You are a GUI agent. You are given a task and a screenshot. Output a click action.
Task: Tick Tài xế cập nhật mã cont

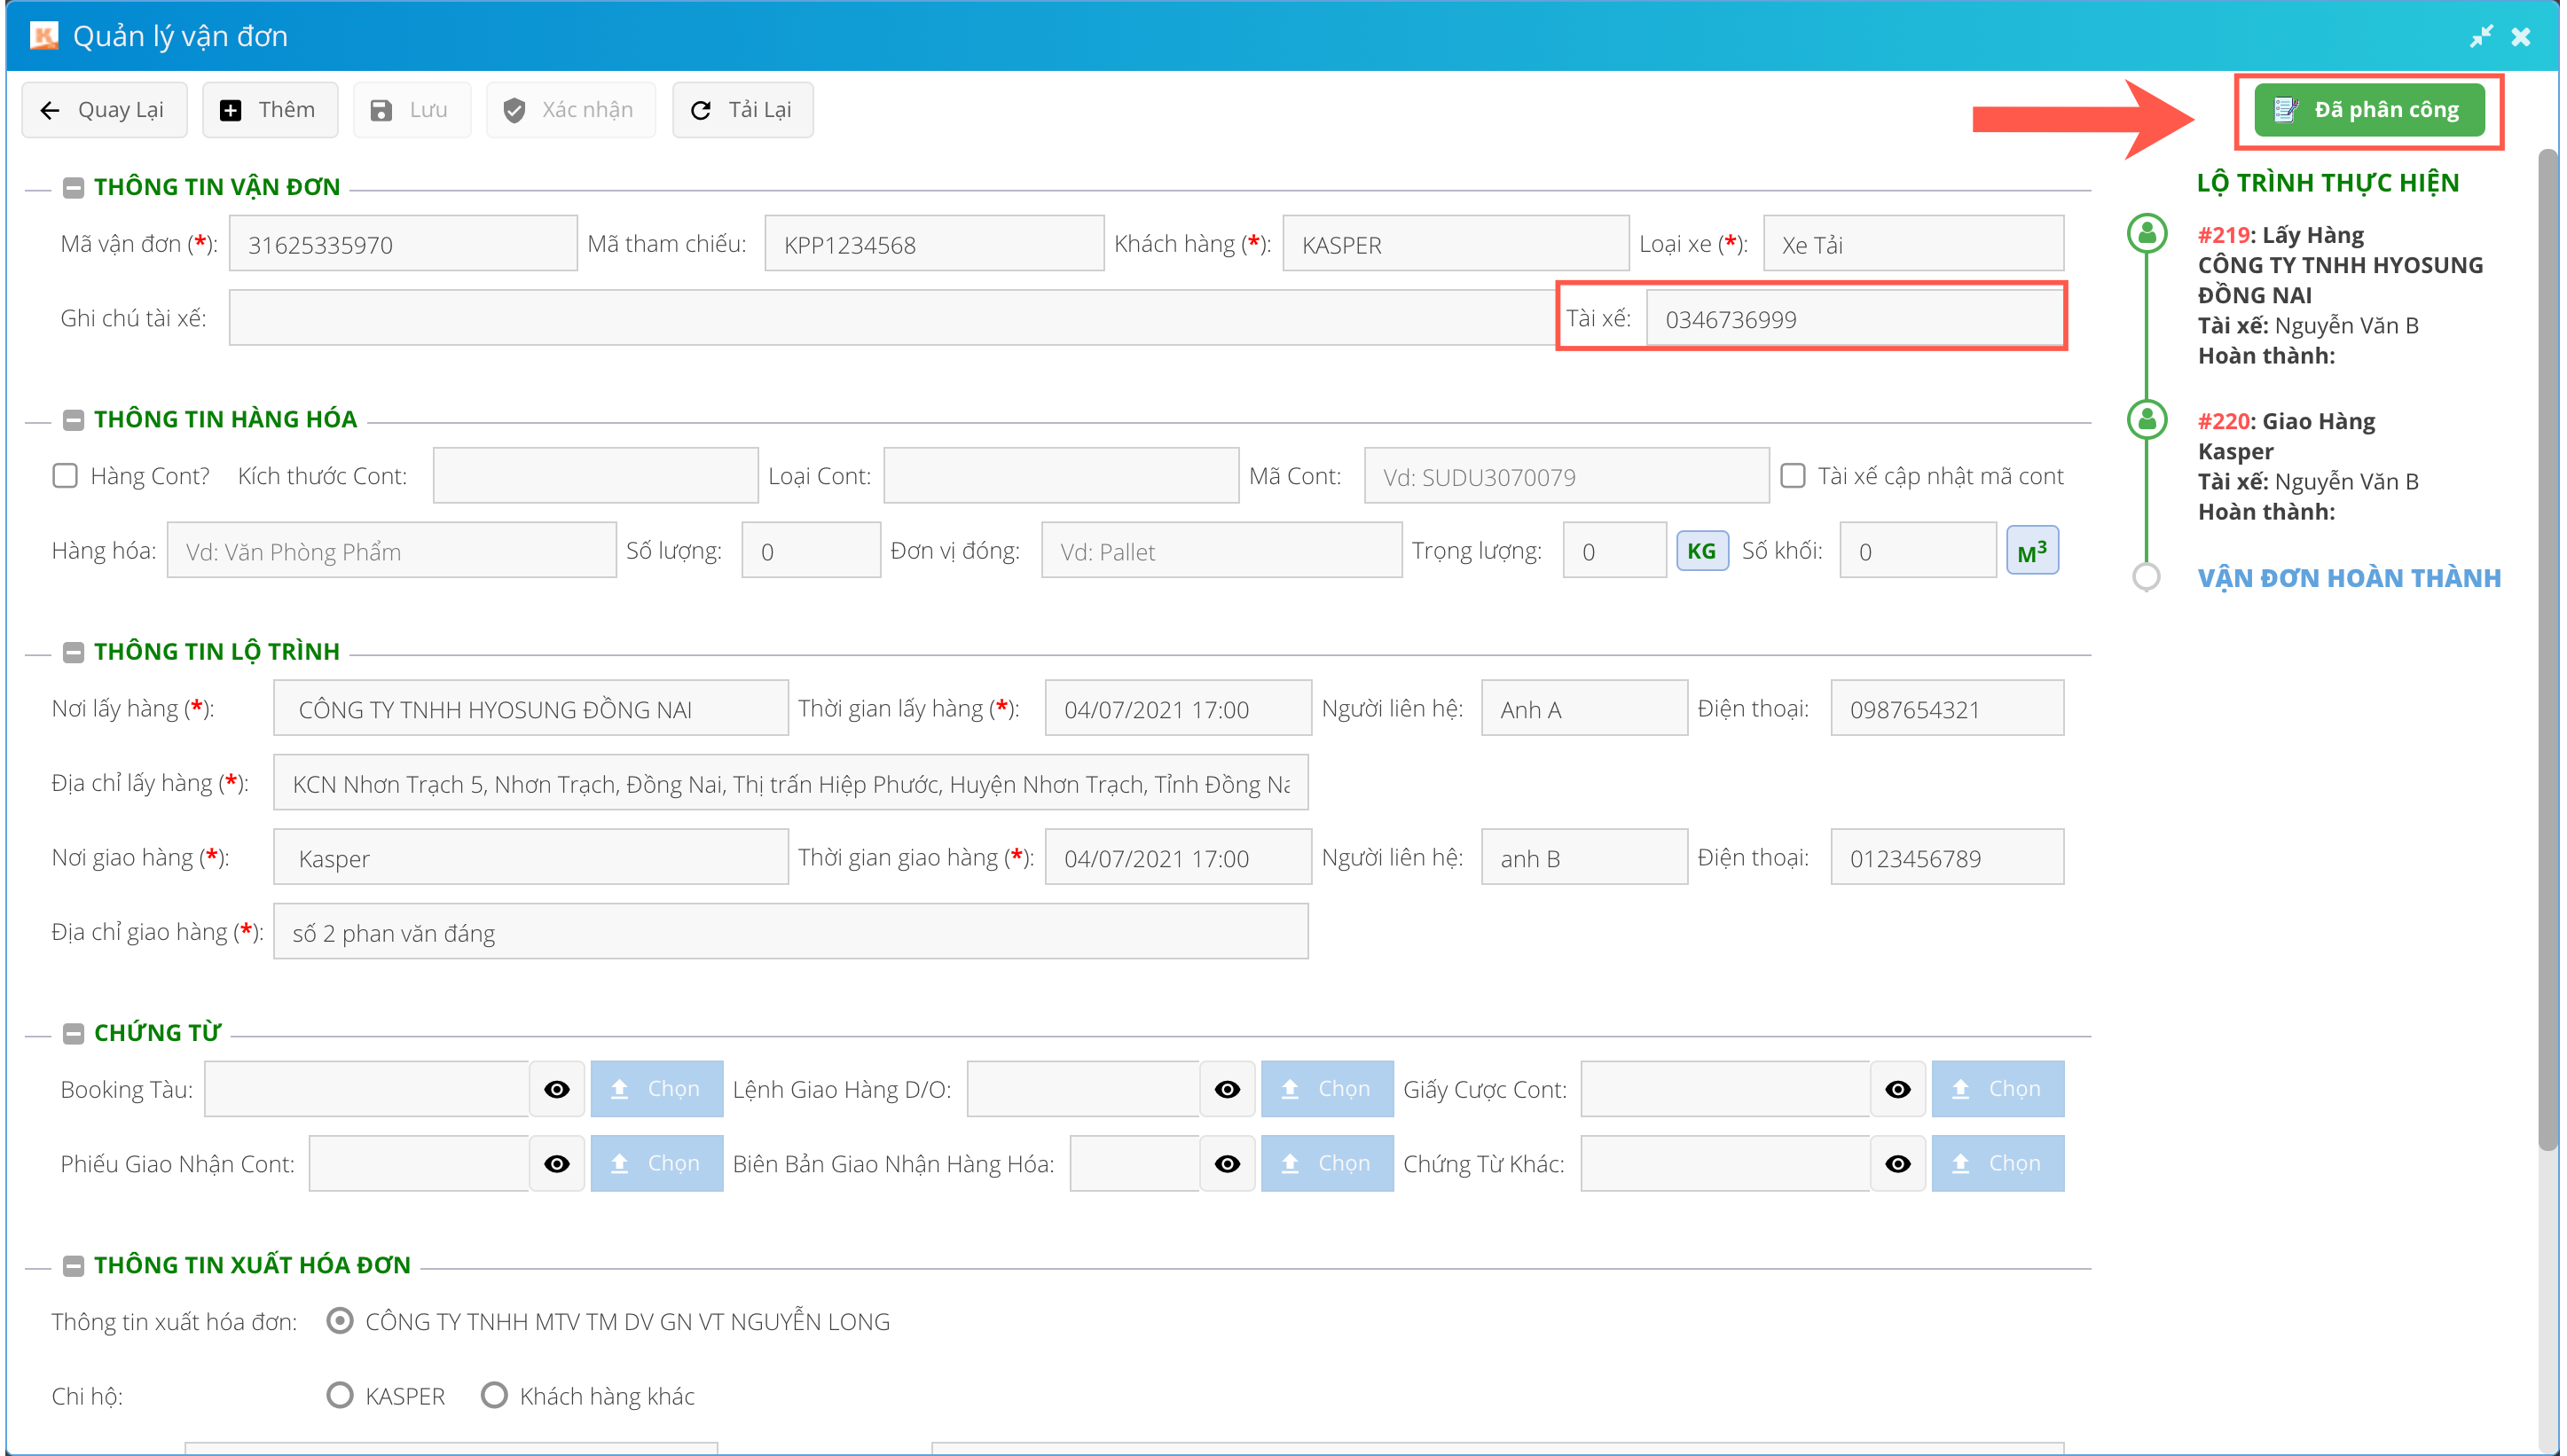pos(1792,476)
